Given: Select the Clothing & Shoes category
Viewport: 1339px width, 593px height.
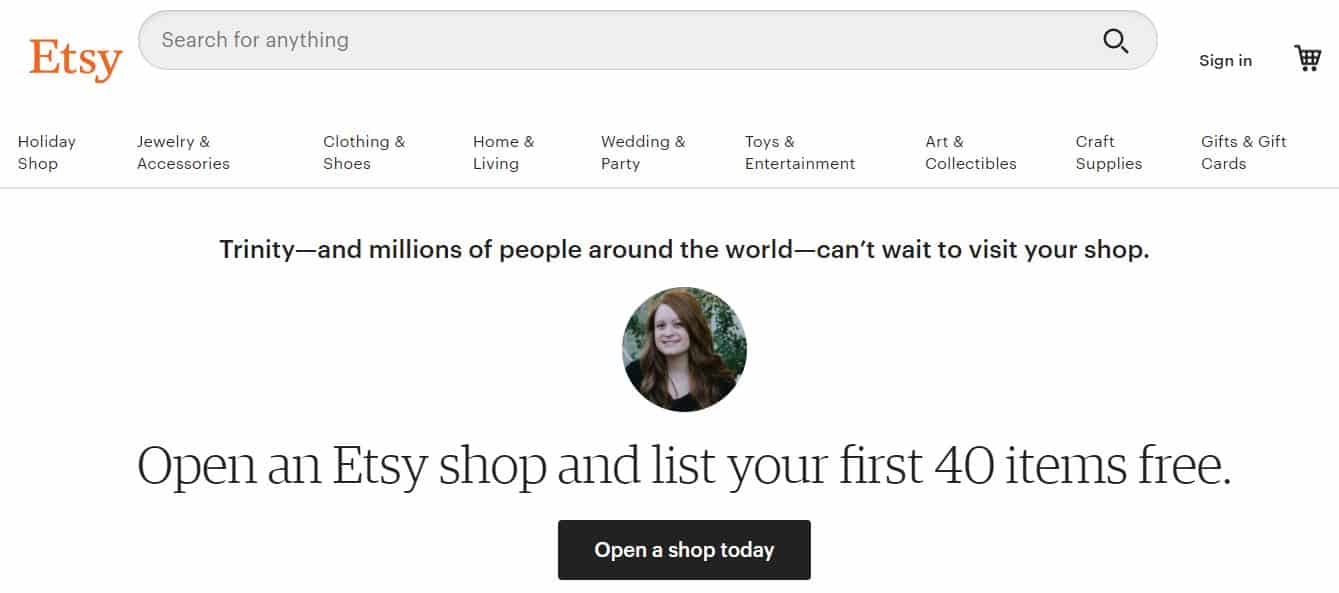Looking at the screenshot, I should point(364,153).
